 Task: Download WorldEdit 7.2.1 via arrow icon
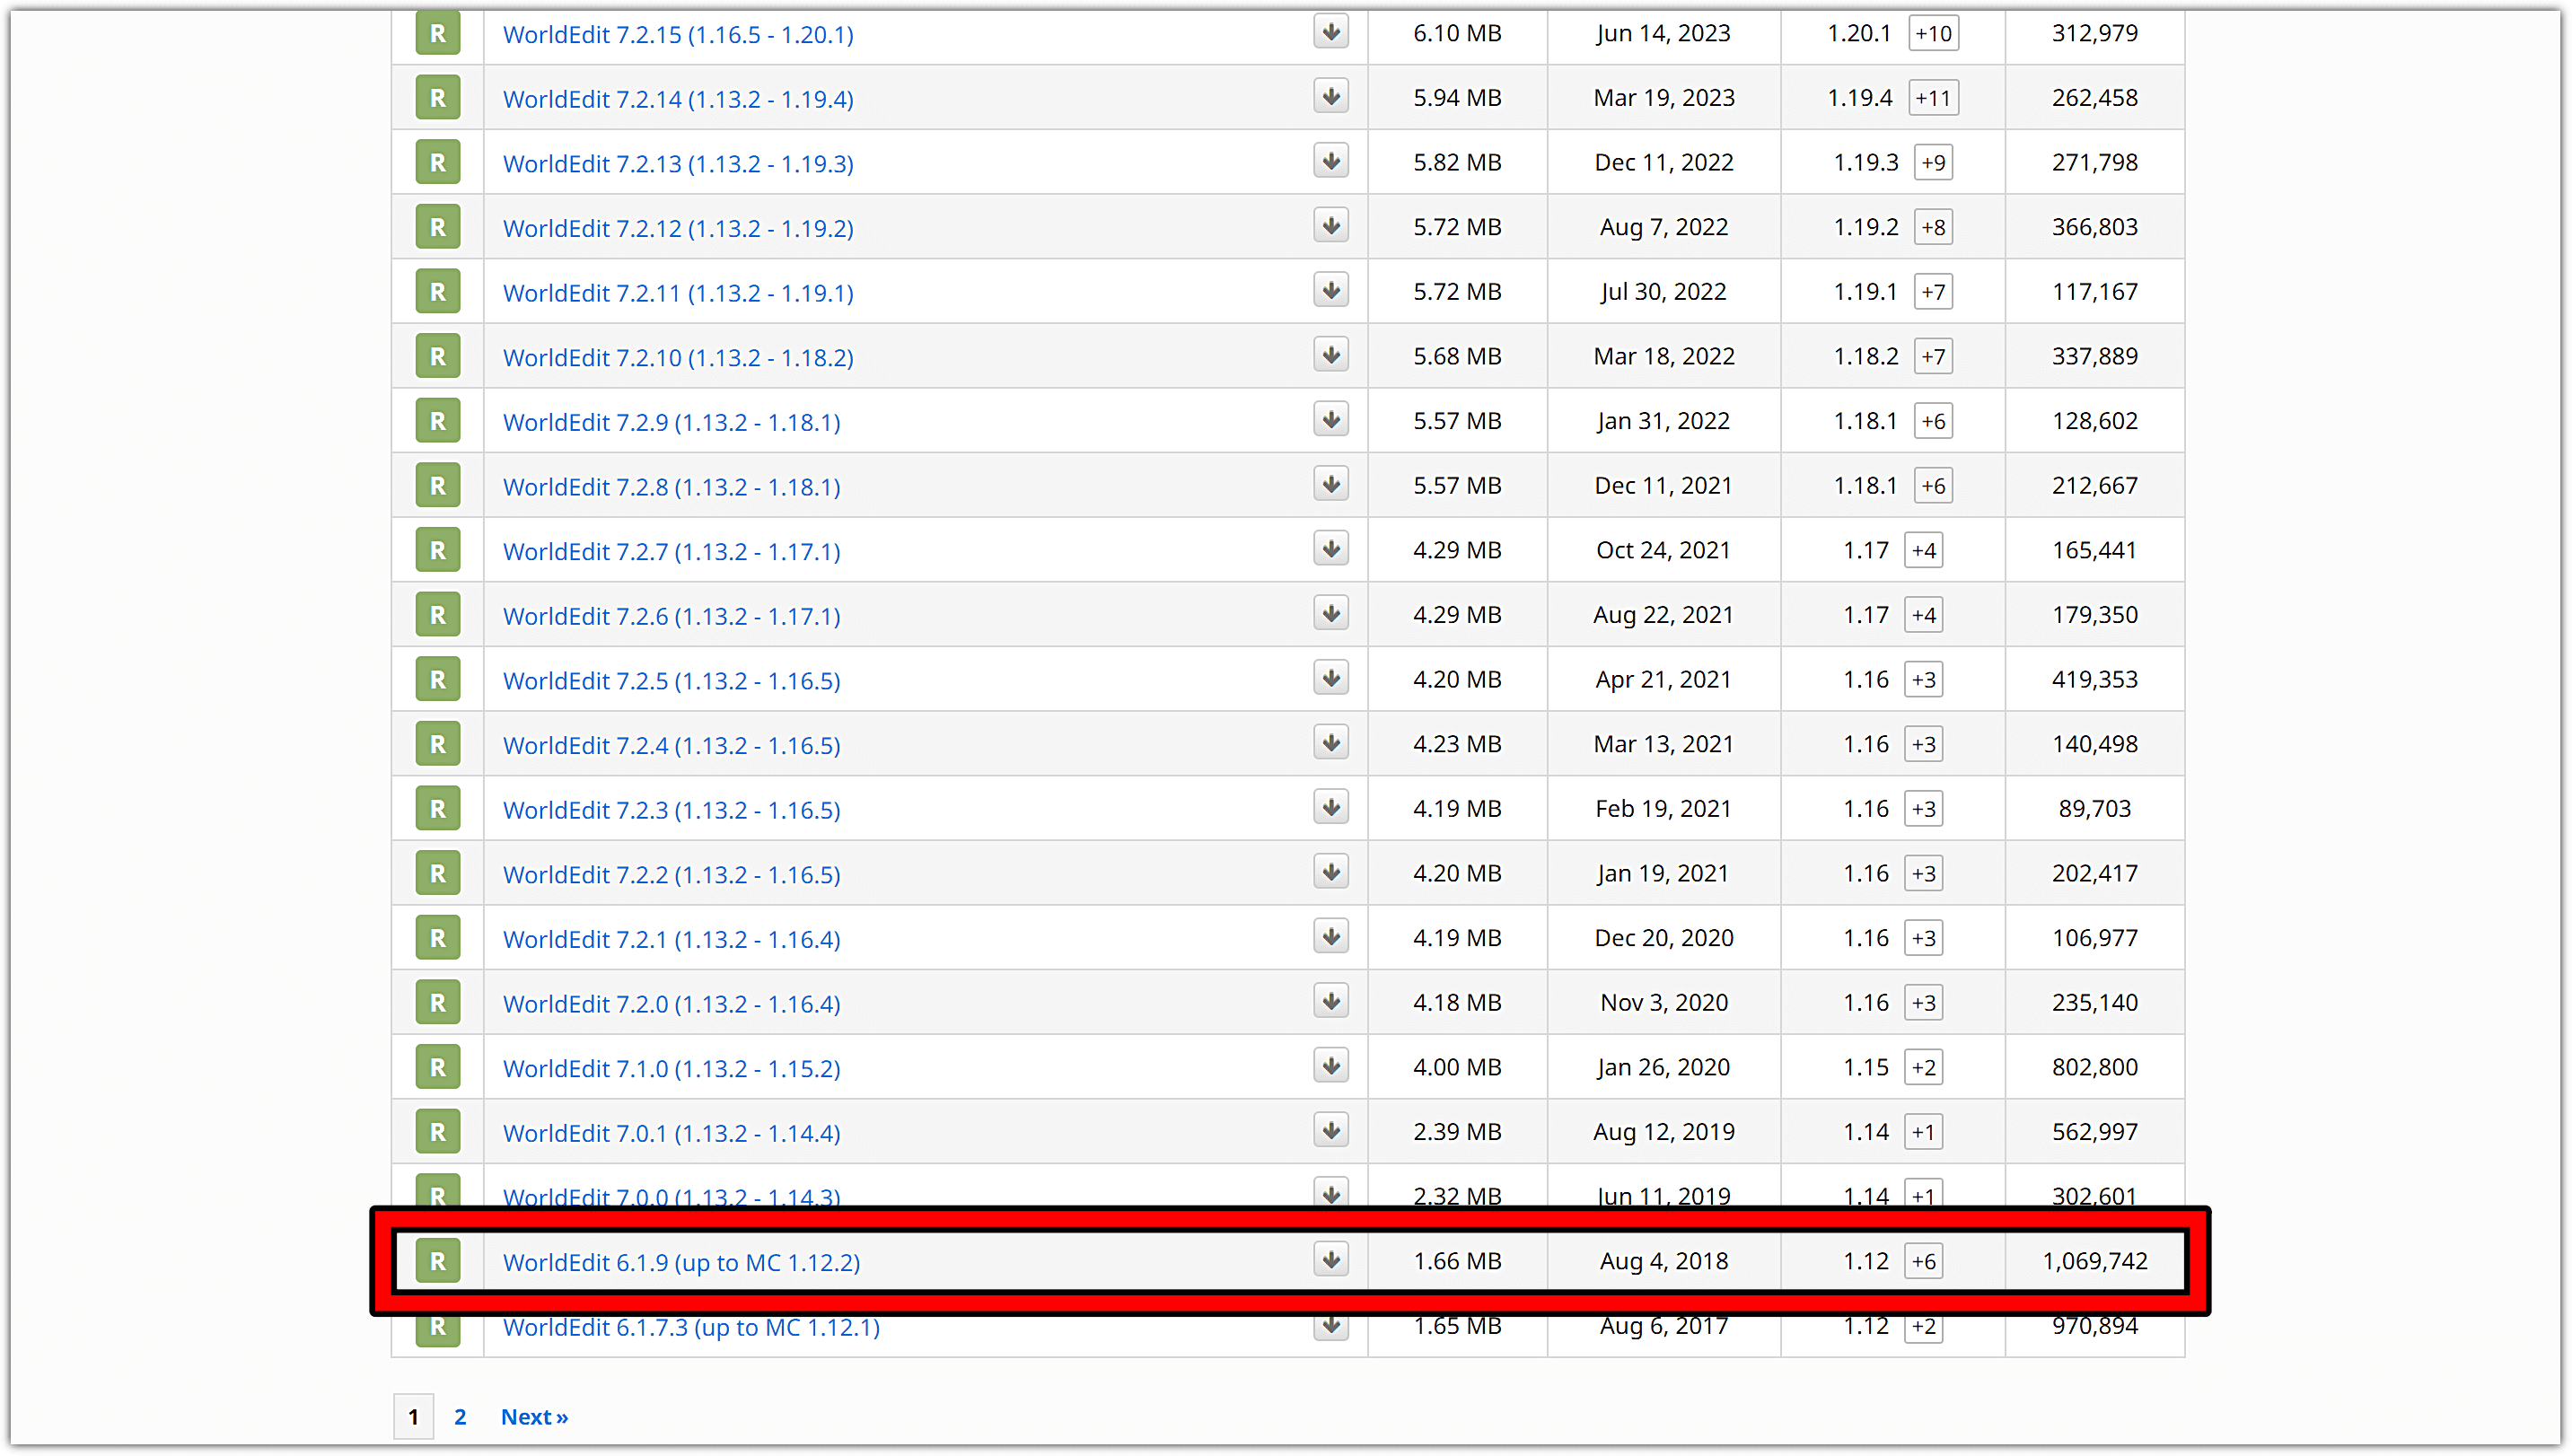pos(1331,937)
